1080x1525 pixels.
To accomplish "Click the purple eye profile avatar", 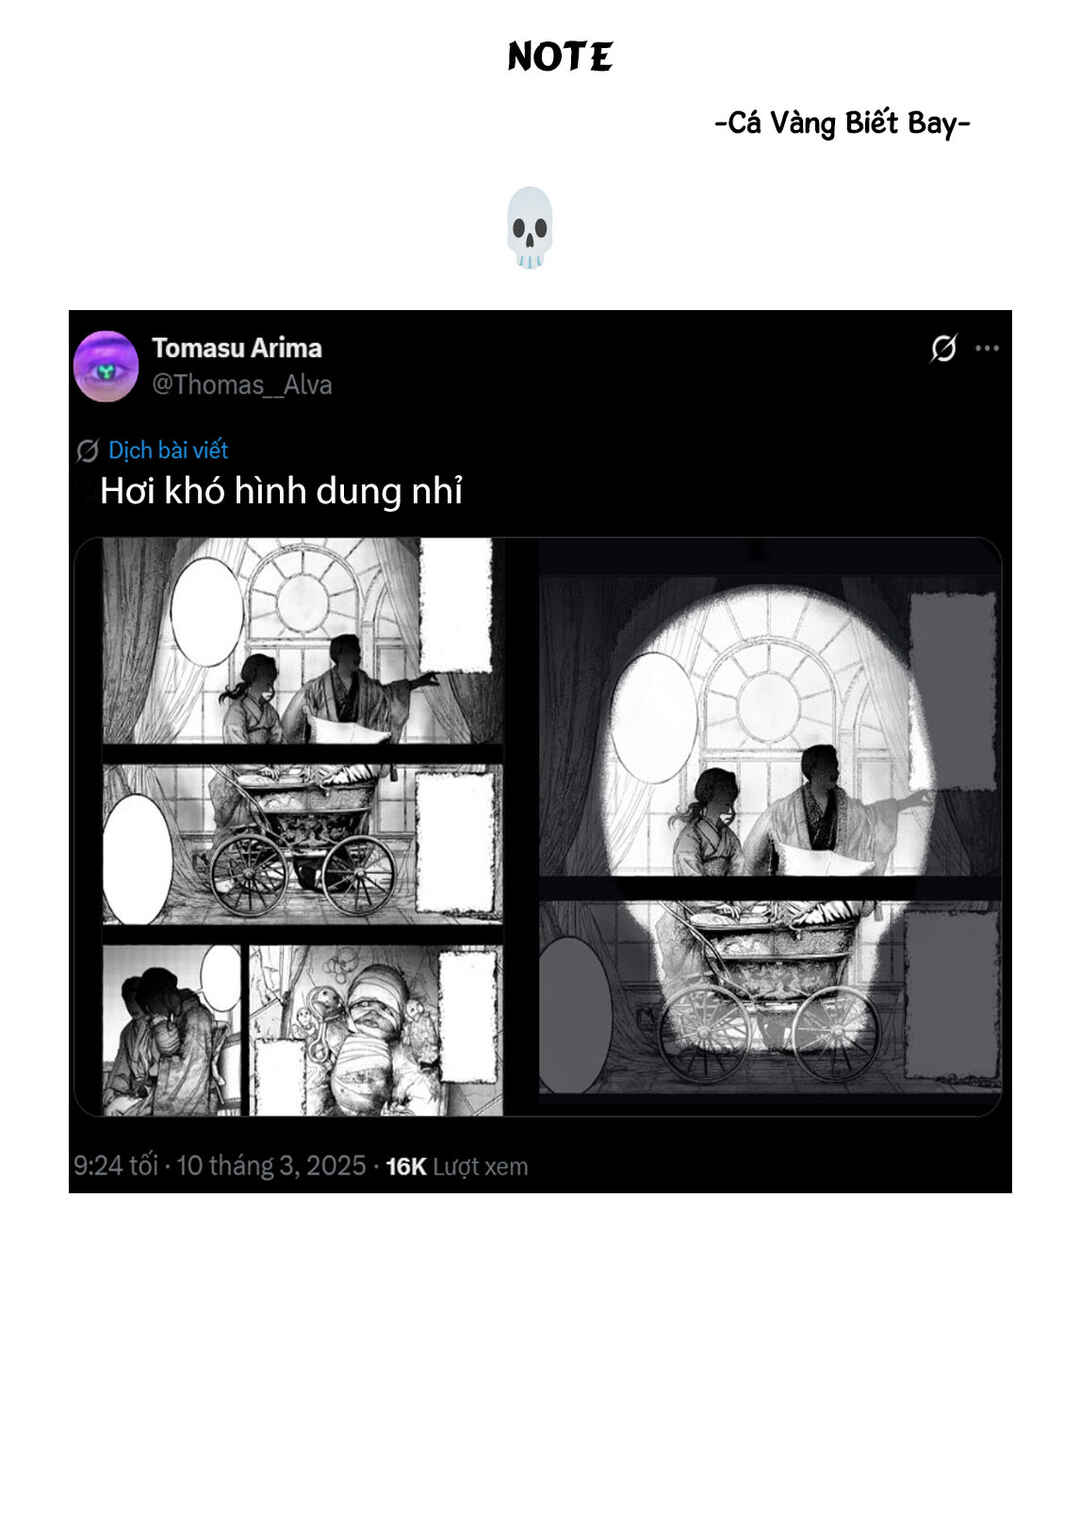I will coord(106,366).
